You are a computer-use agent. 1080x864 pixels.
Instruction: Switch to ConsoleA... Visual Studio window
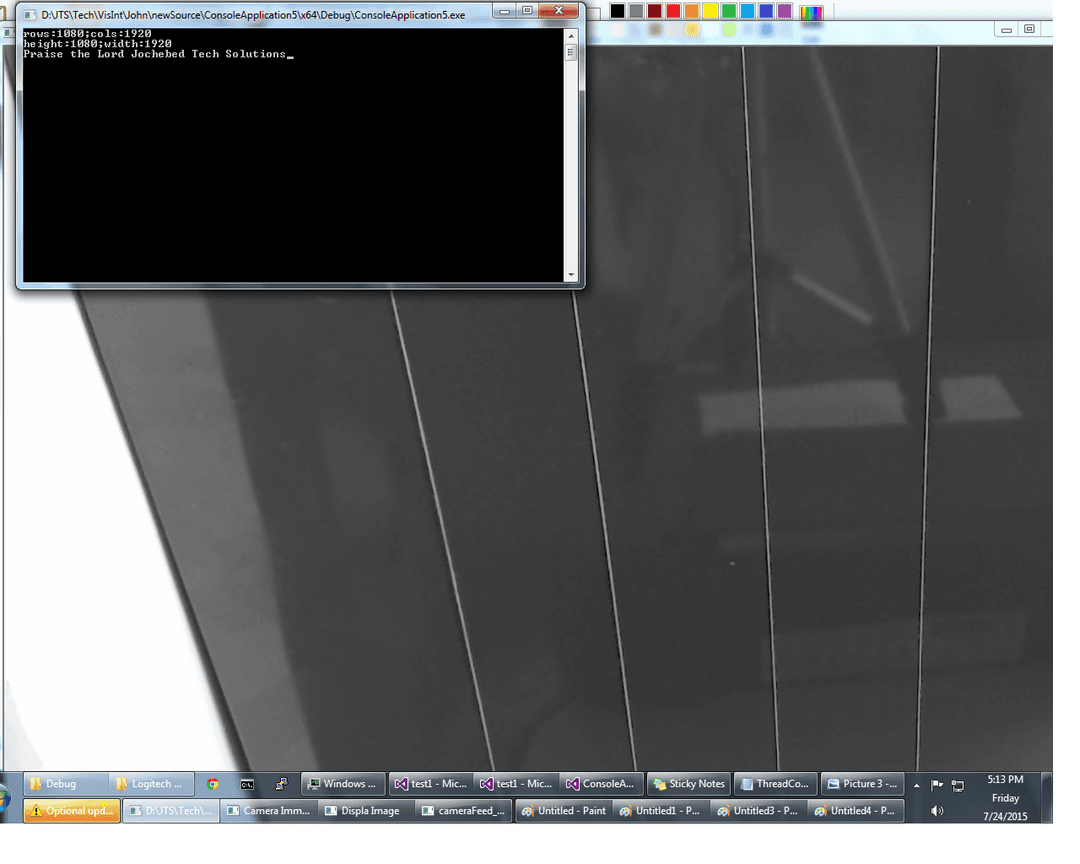(601, 784)
